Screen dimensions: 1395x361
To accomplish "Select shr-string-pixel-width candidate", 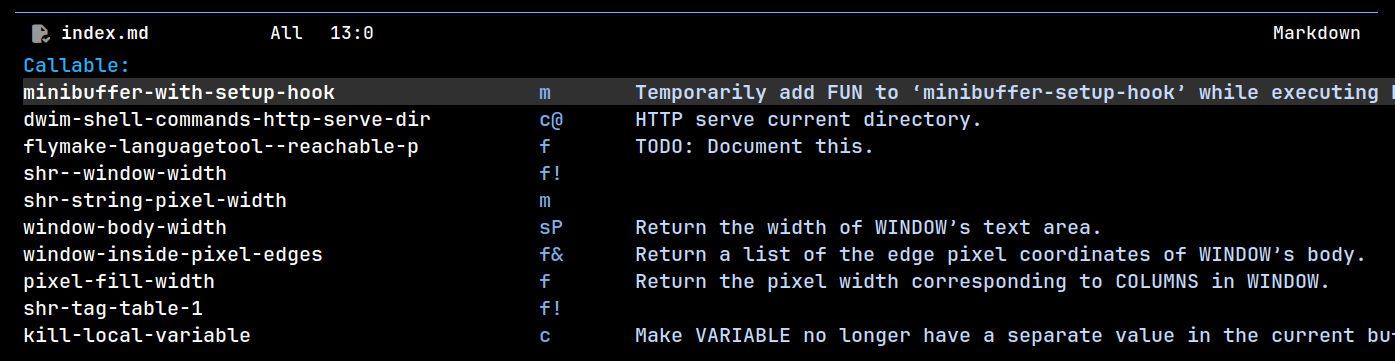I will (155, 201).
